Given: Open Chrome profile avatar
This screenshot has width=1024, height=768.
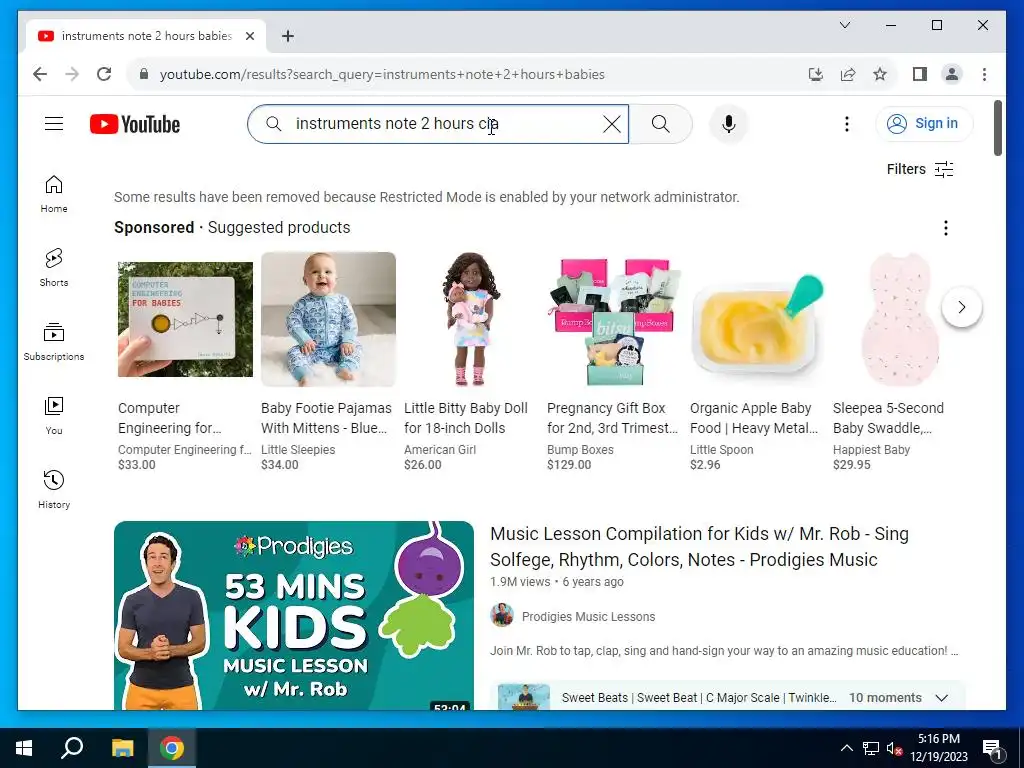Looking at the screenshot, I should (x=952, y=74).
